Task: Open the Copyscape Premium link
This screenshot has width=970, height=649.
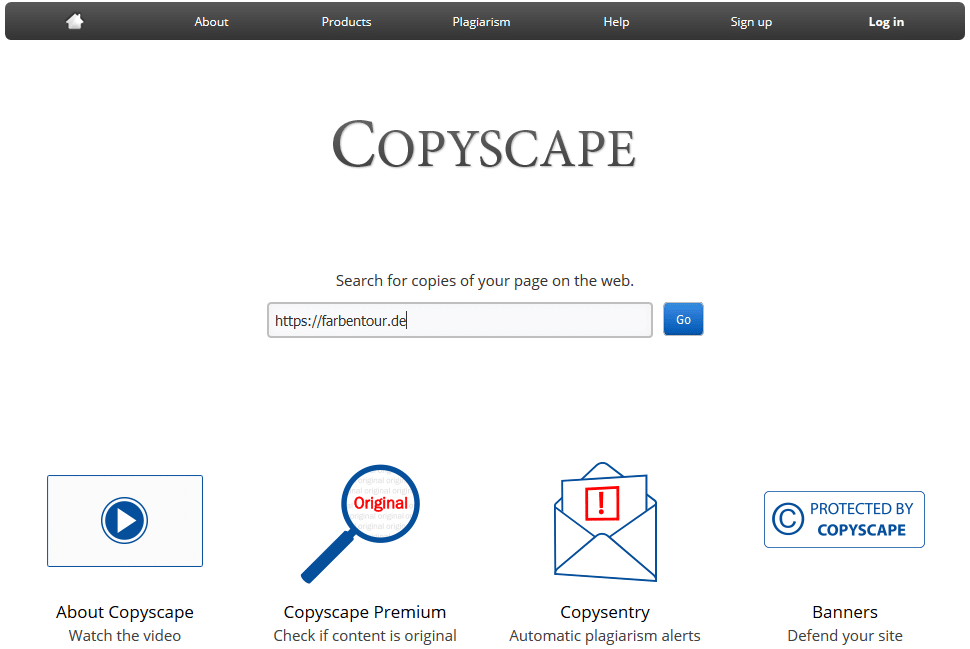Action: tap(365, 612)
